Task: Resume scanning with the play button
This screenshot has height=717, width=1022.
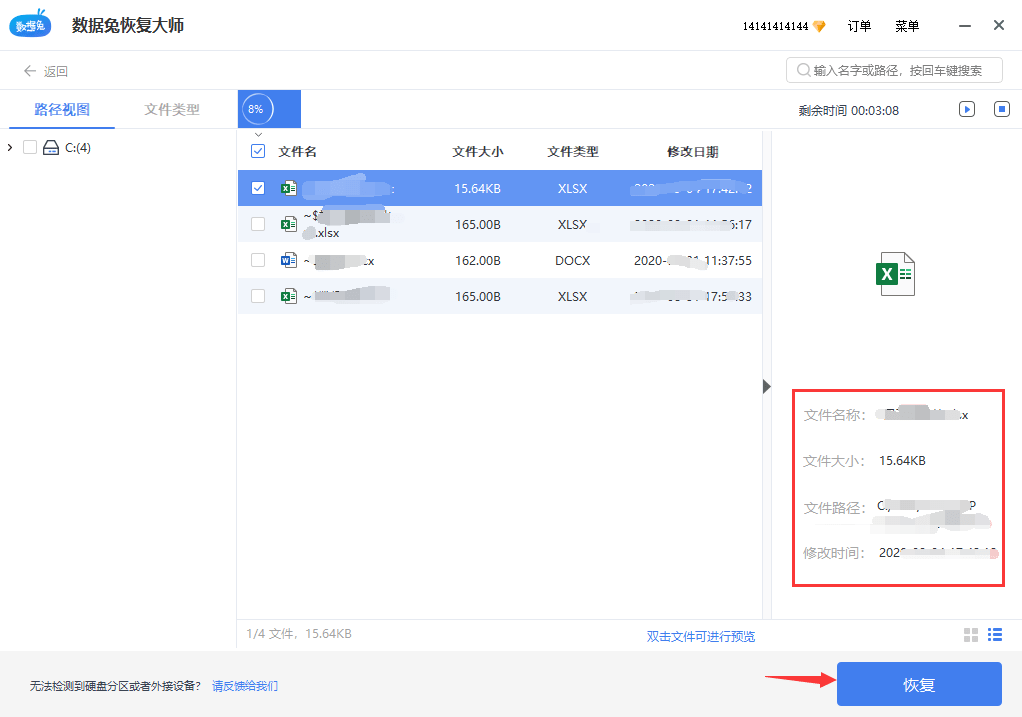Action: pyautogui.click(x=967, y=109)
